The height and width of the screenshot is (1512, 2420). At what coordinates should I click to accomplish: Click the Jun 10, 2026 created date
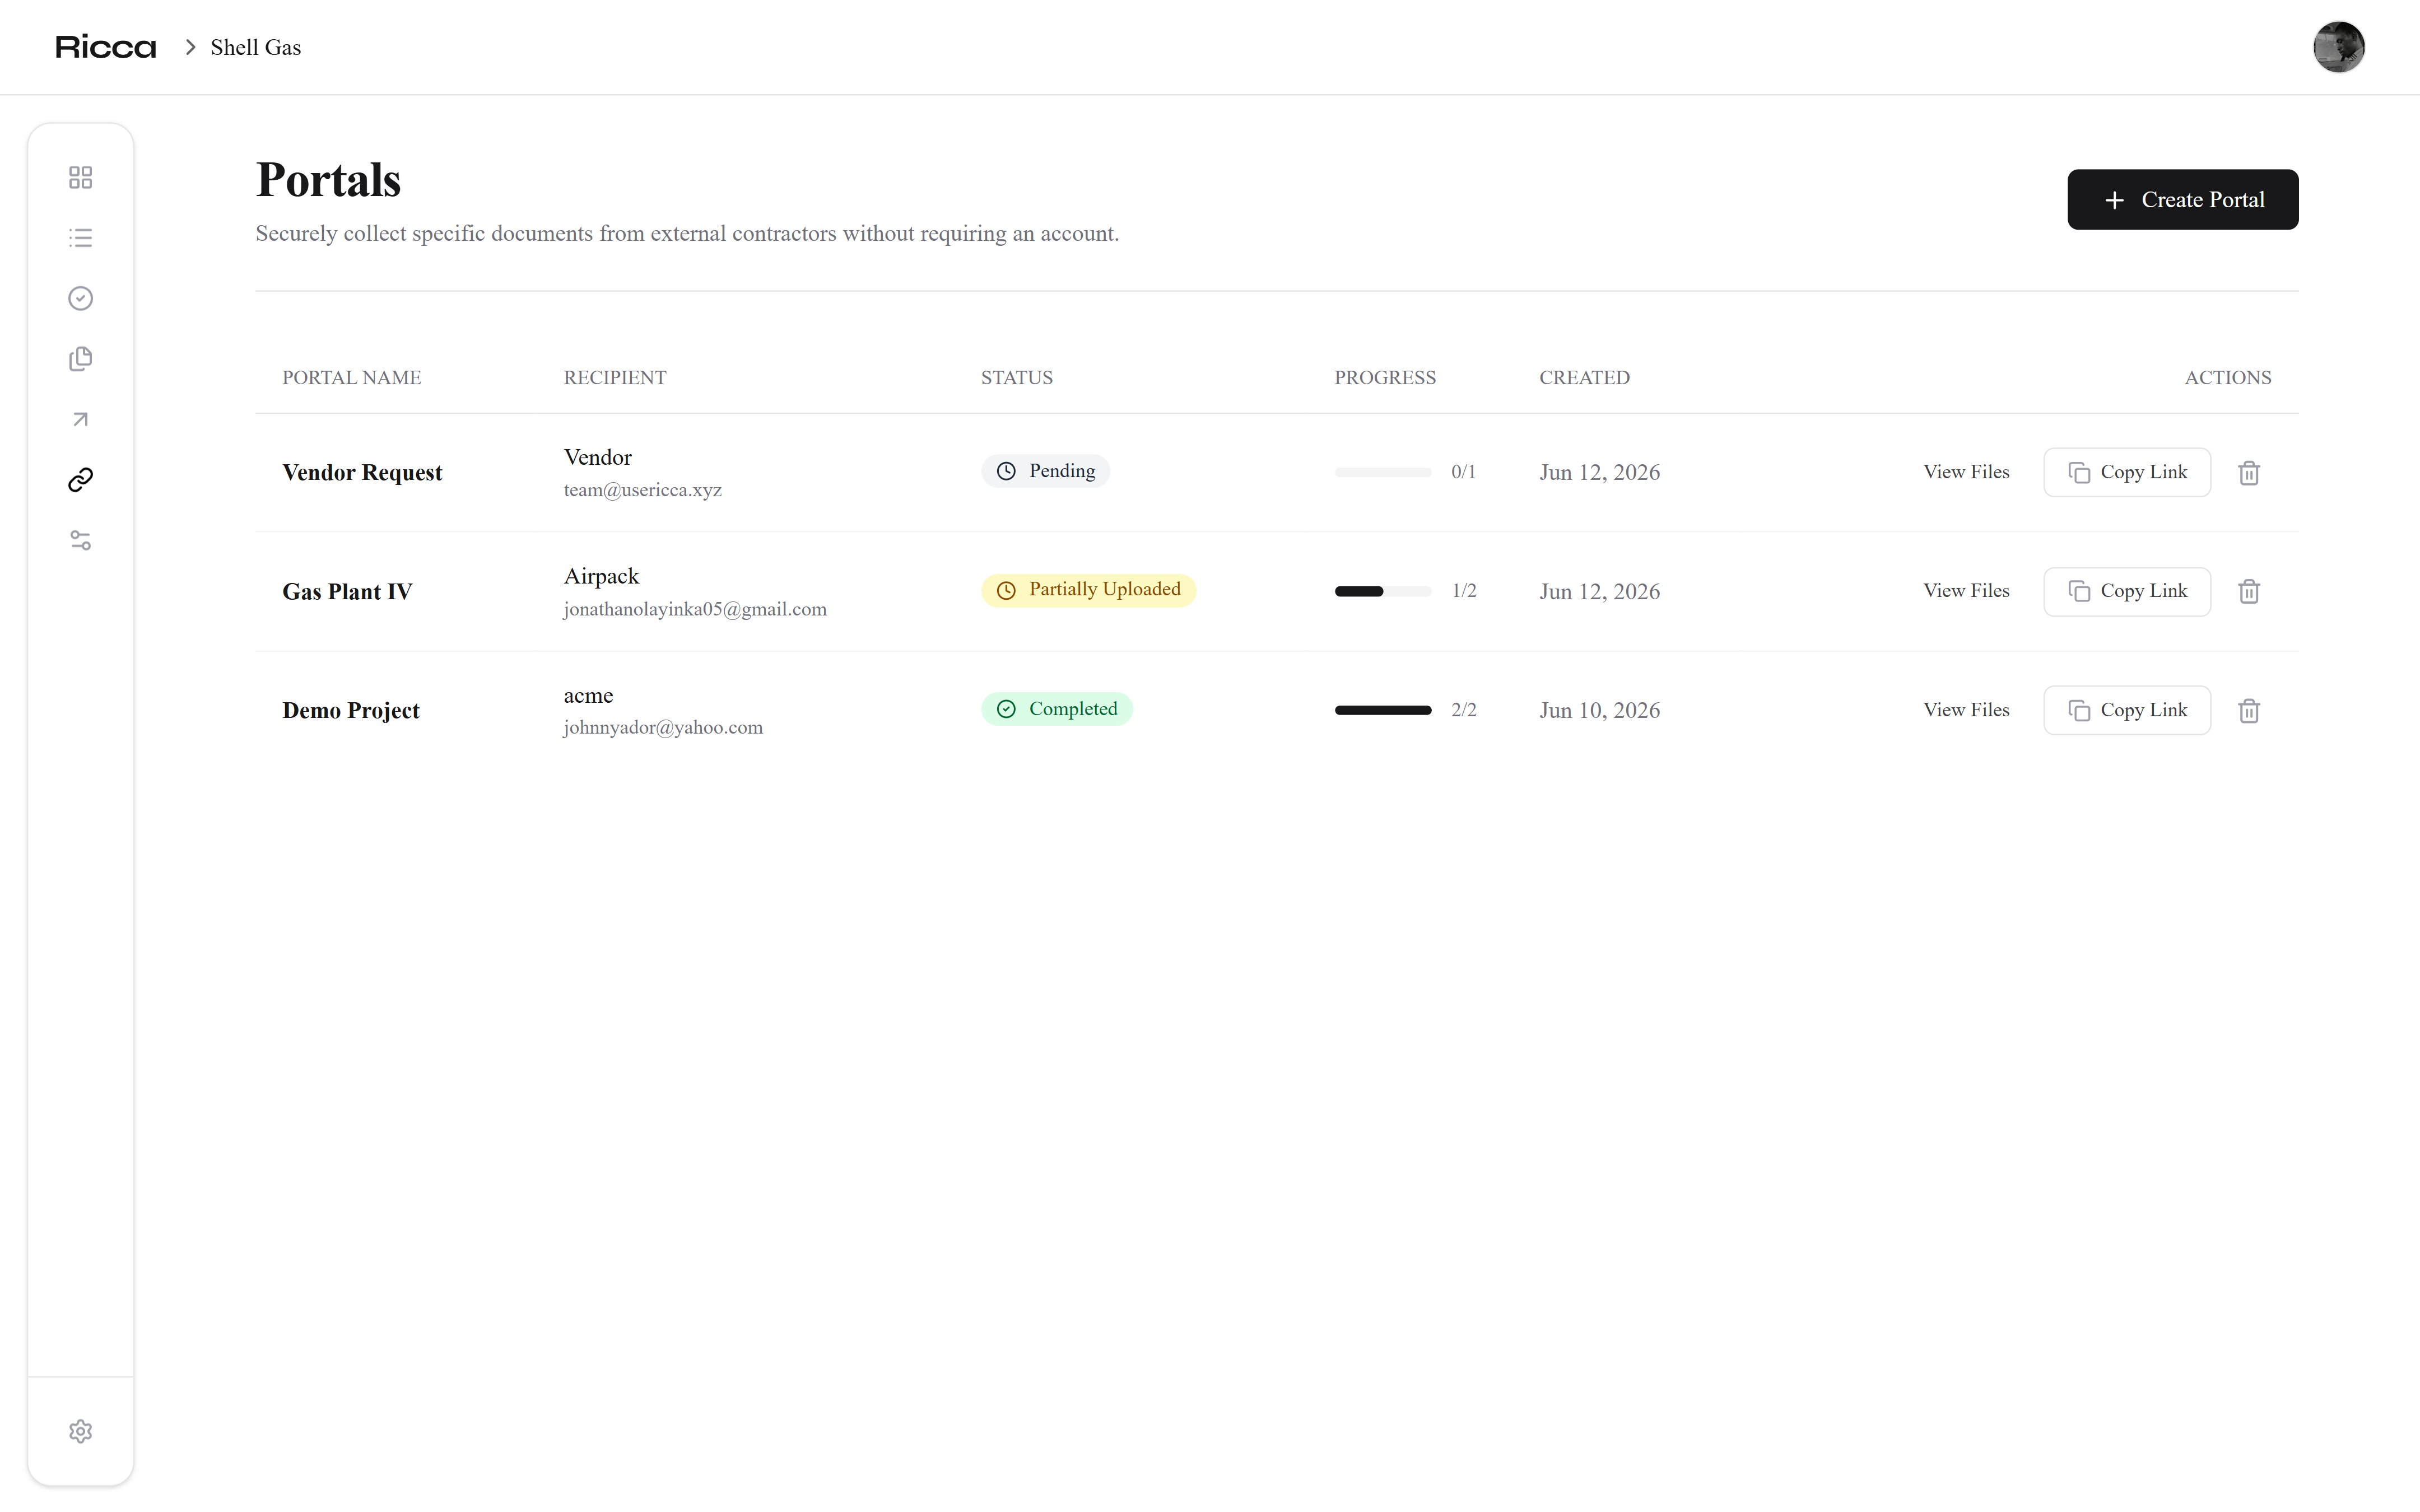click(x=1599, y=710)
